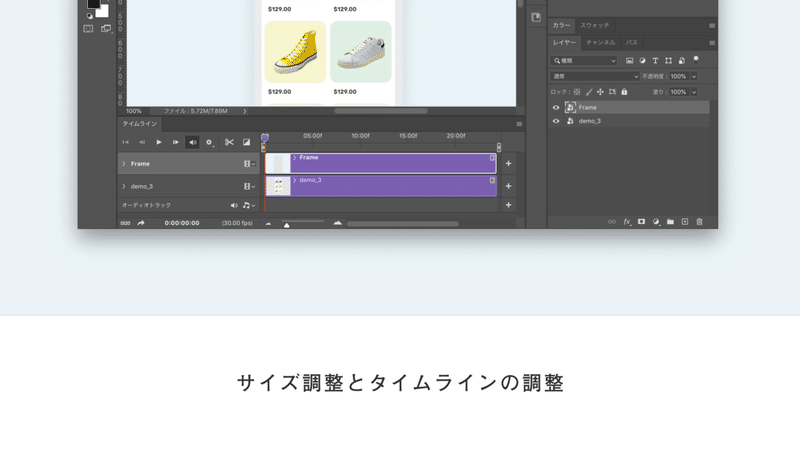Hide the Frame layer

pos(556,108)
